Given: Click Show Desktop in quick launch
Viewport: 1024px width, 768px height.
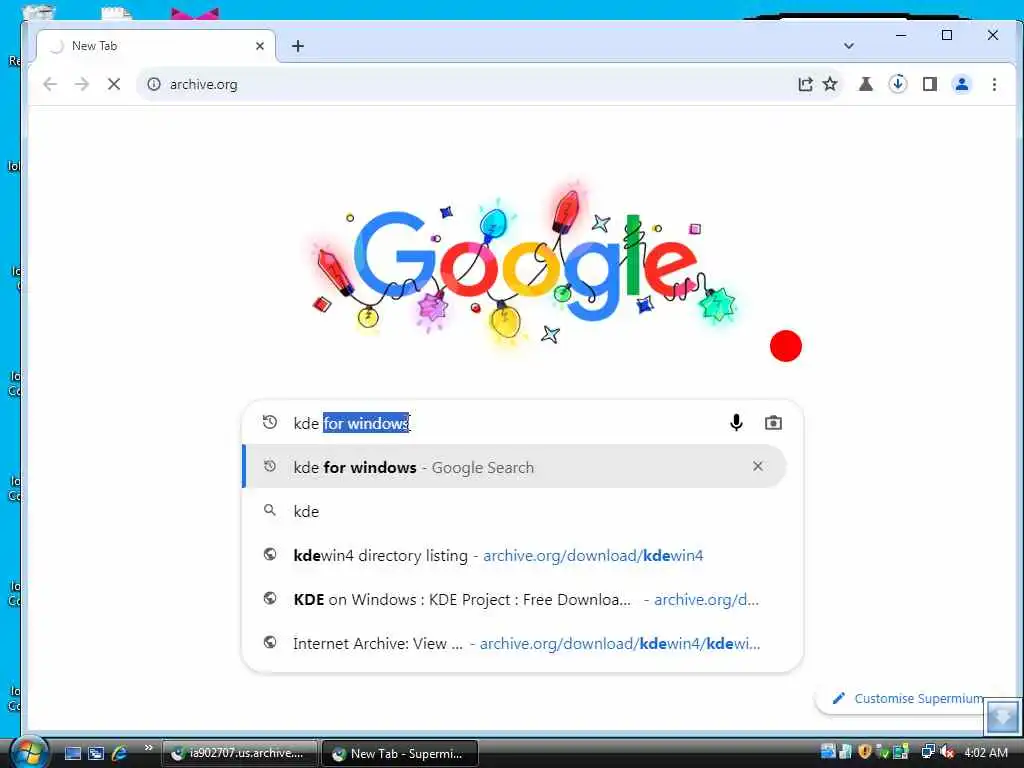Looking at the screenshot, I should tap(73, 753).
